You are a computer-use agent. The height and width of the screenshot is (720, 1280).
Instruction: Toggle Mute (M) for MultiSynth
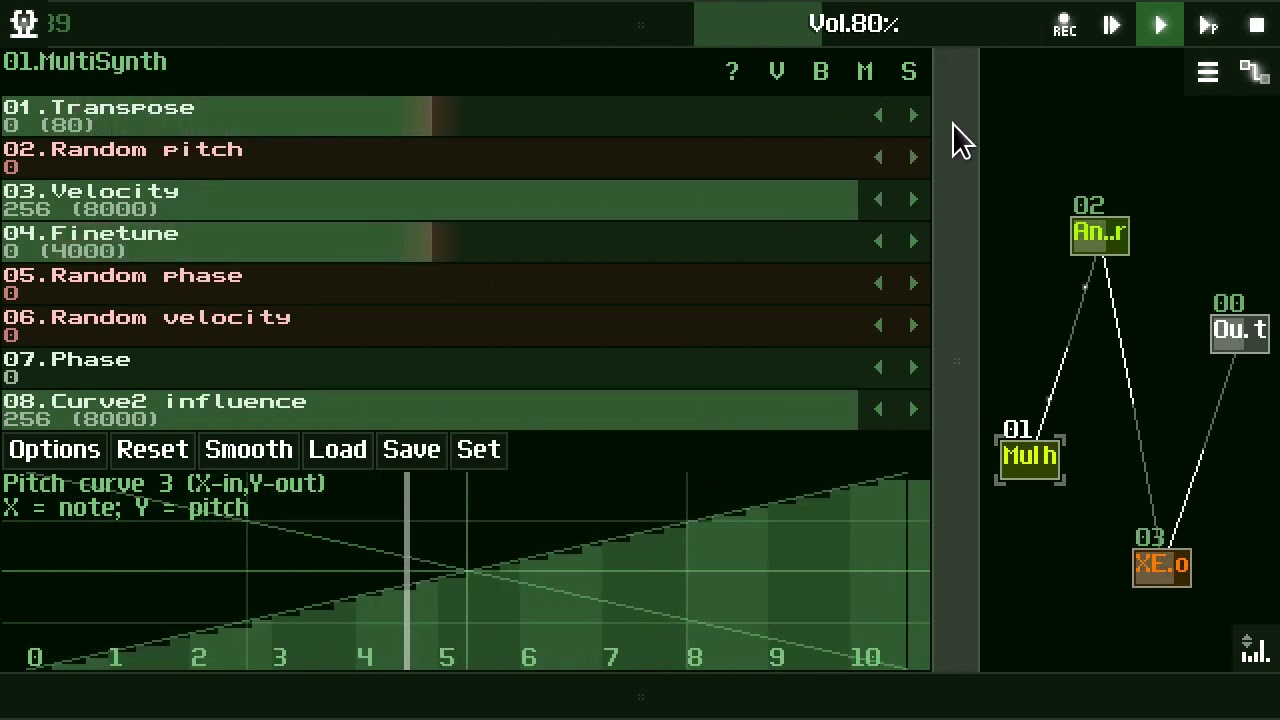864,72
